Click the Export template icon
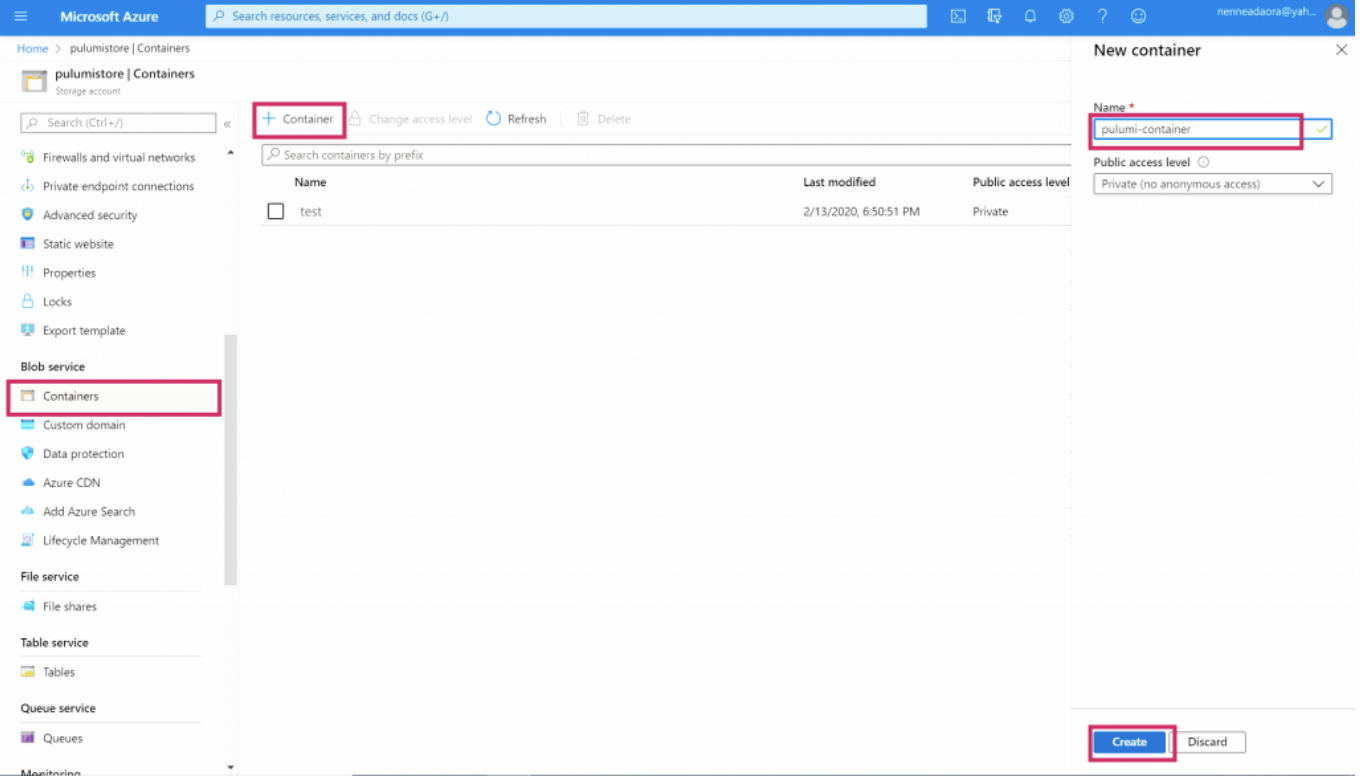Image resolution: width=1360 pixels, height=778 pixels. (28, 331)
